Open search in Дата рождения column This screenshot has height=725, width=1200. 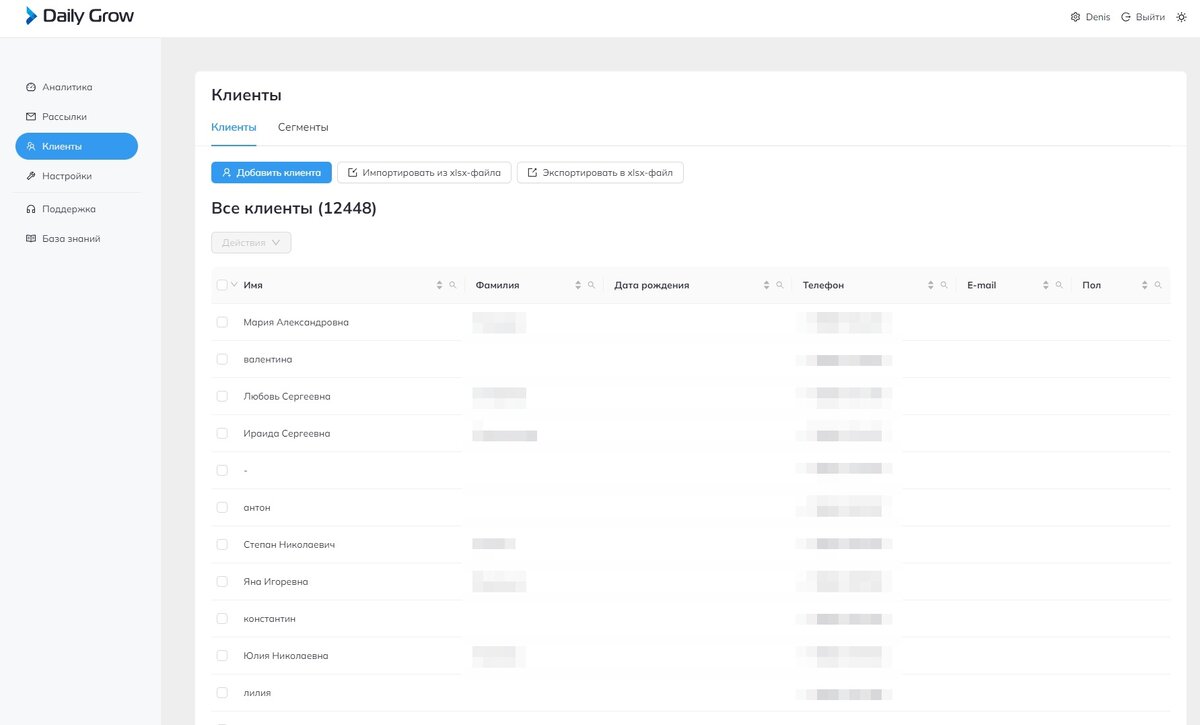pos(780,285)
